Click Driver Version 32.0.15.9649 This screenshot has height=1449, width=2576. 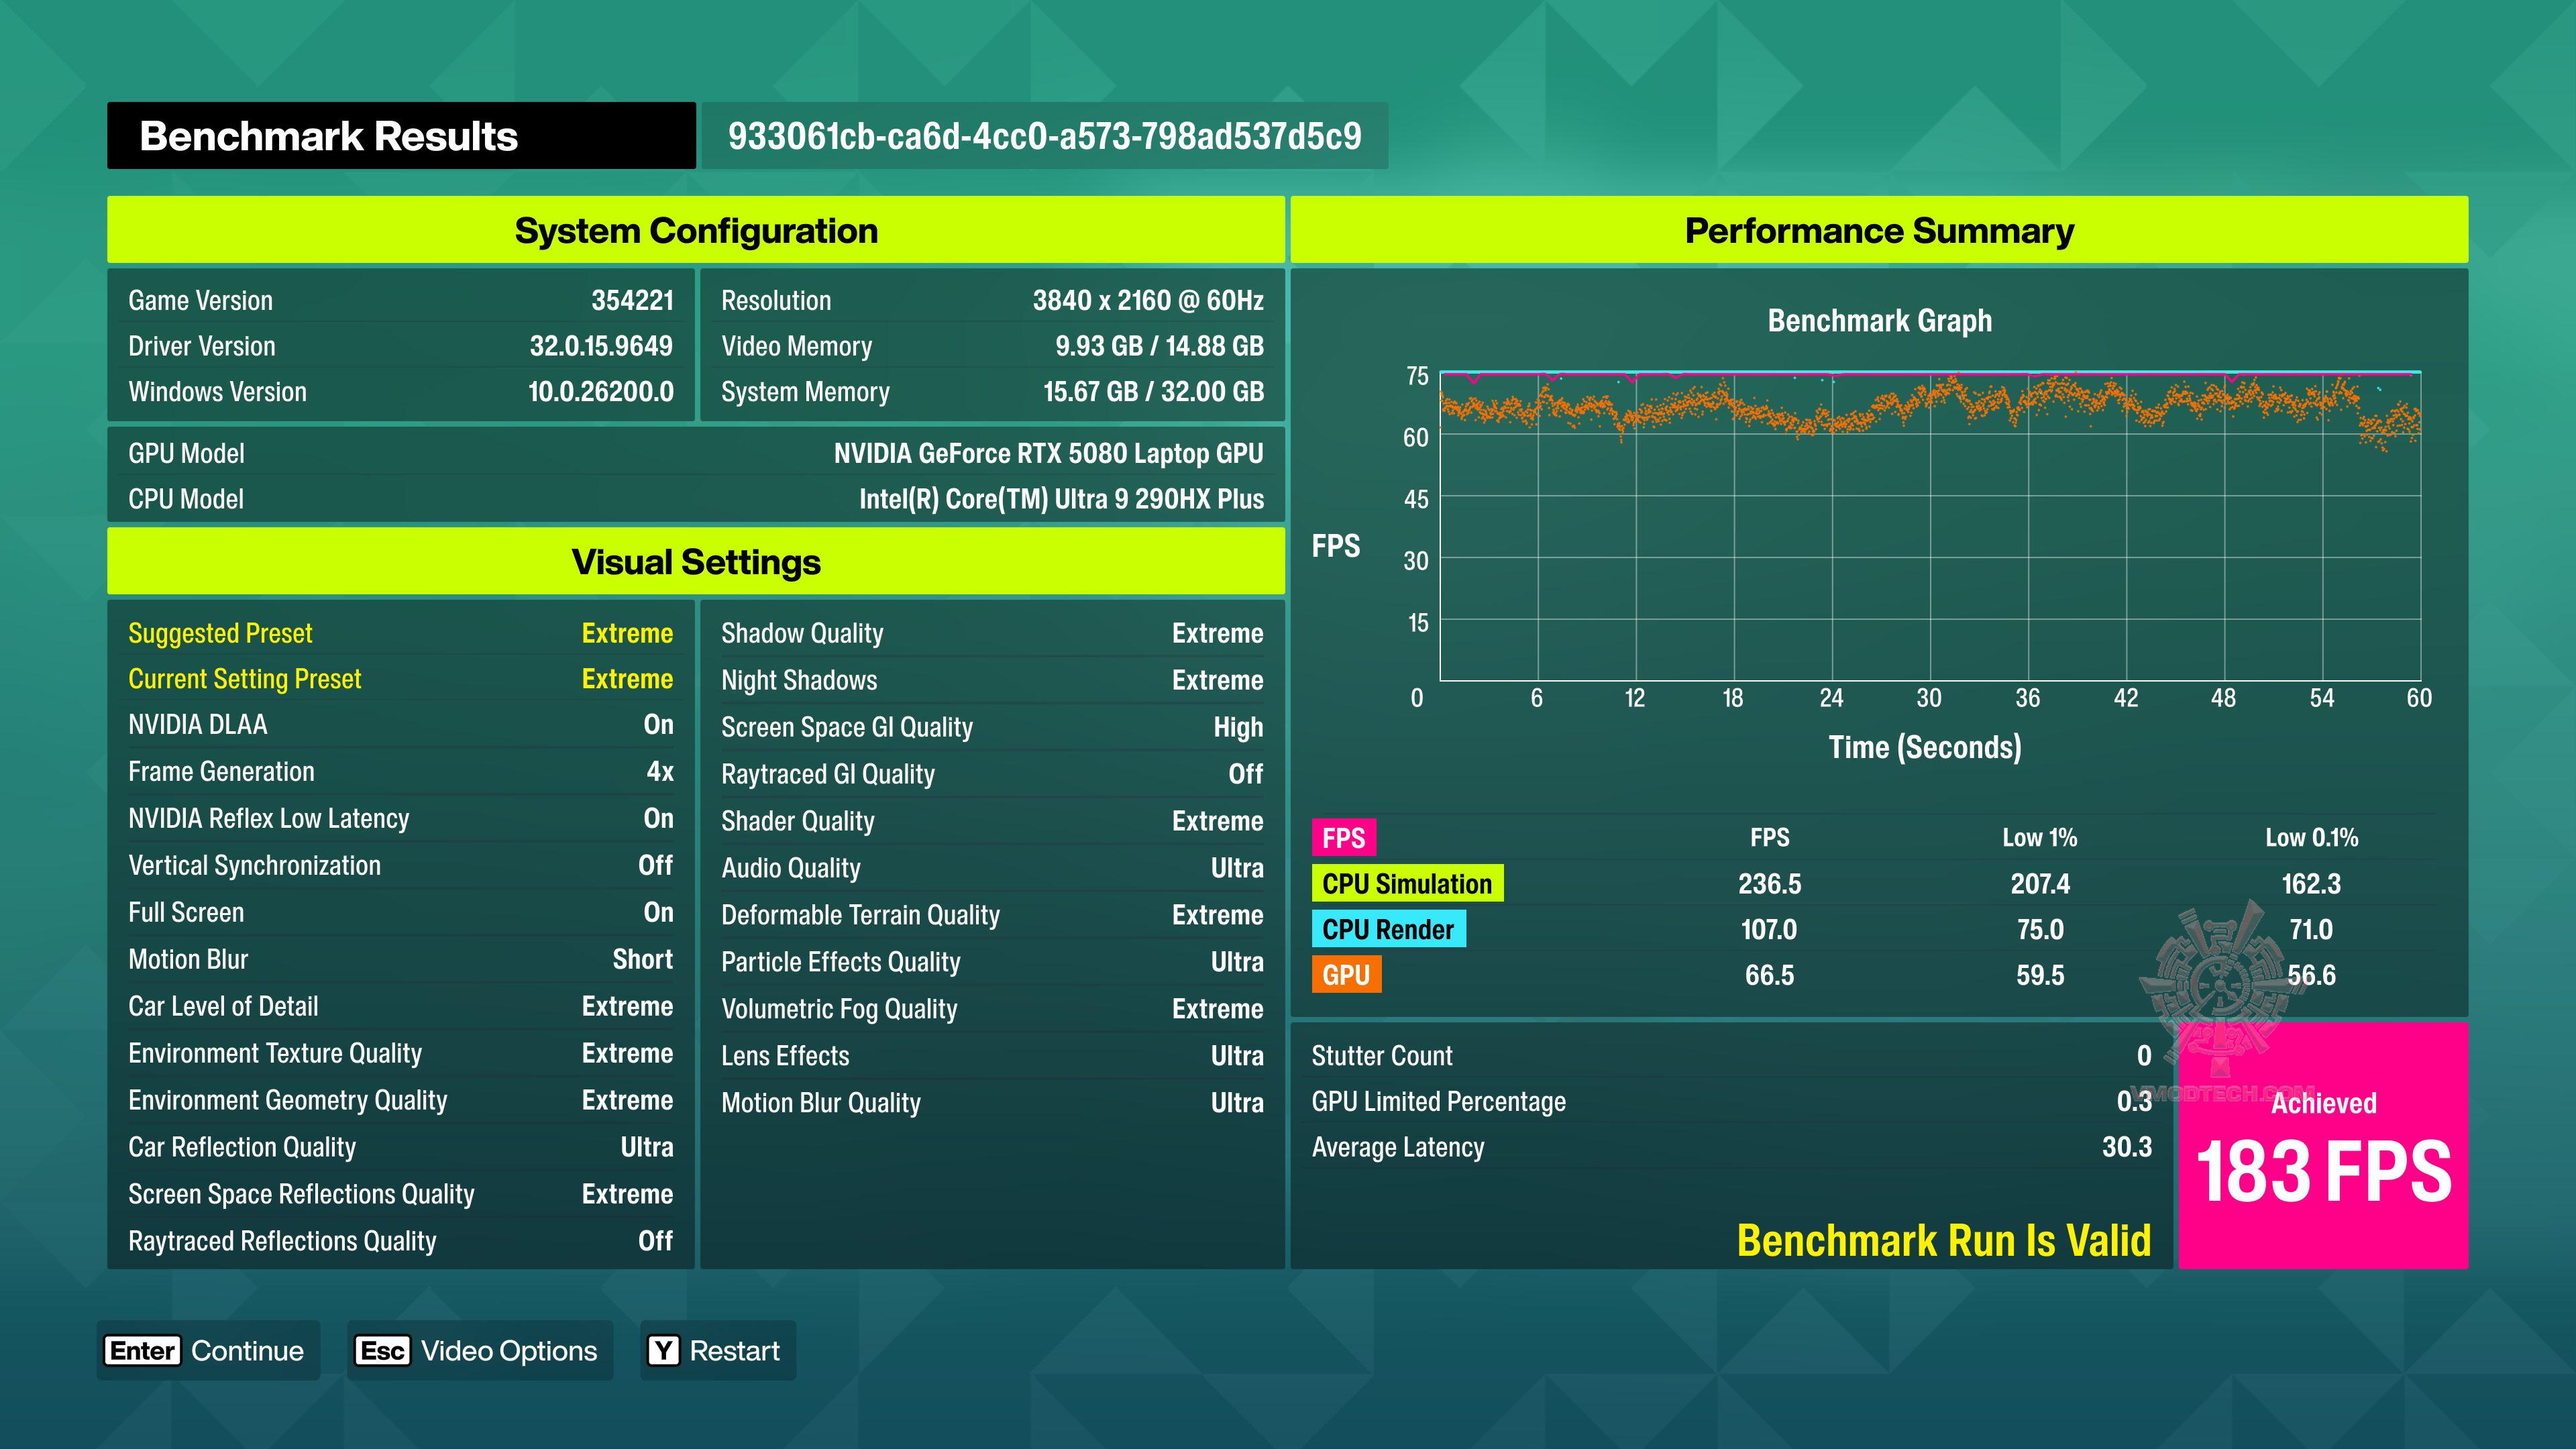pyautogui.click(x=601, y=346)
